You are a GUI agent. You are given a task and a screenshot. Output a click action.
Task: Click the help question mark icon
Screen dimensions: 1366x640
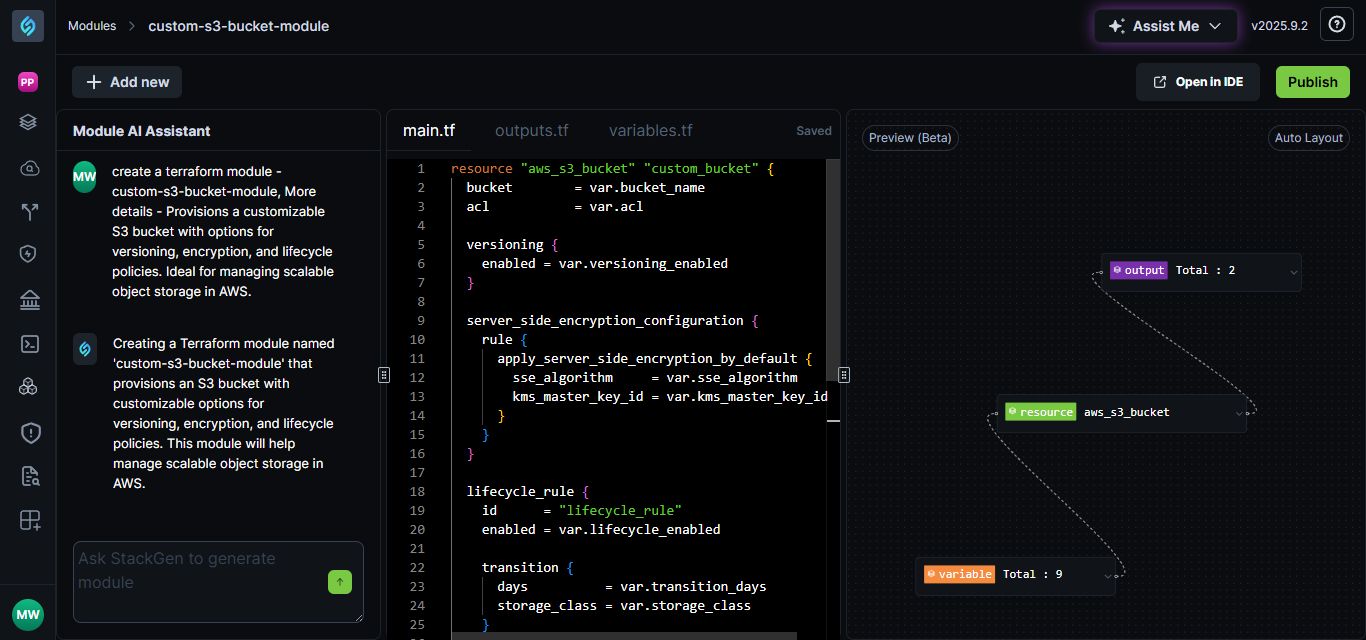1337,25
